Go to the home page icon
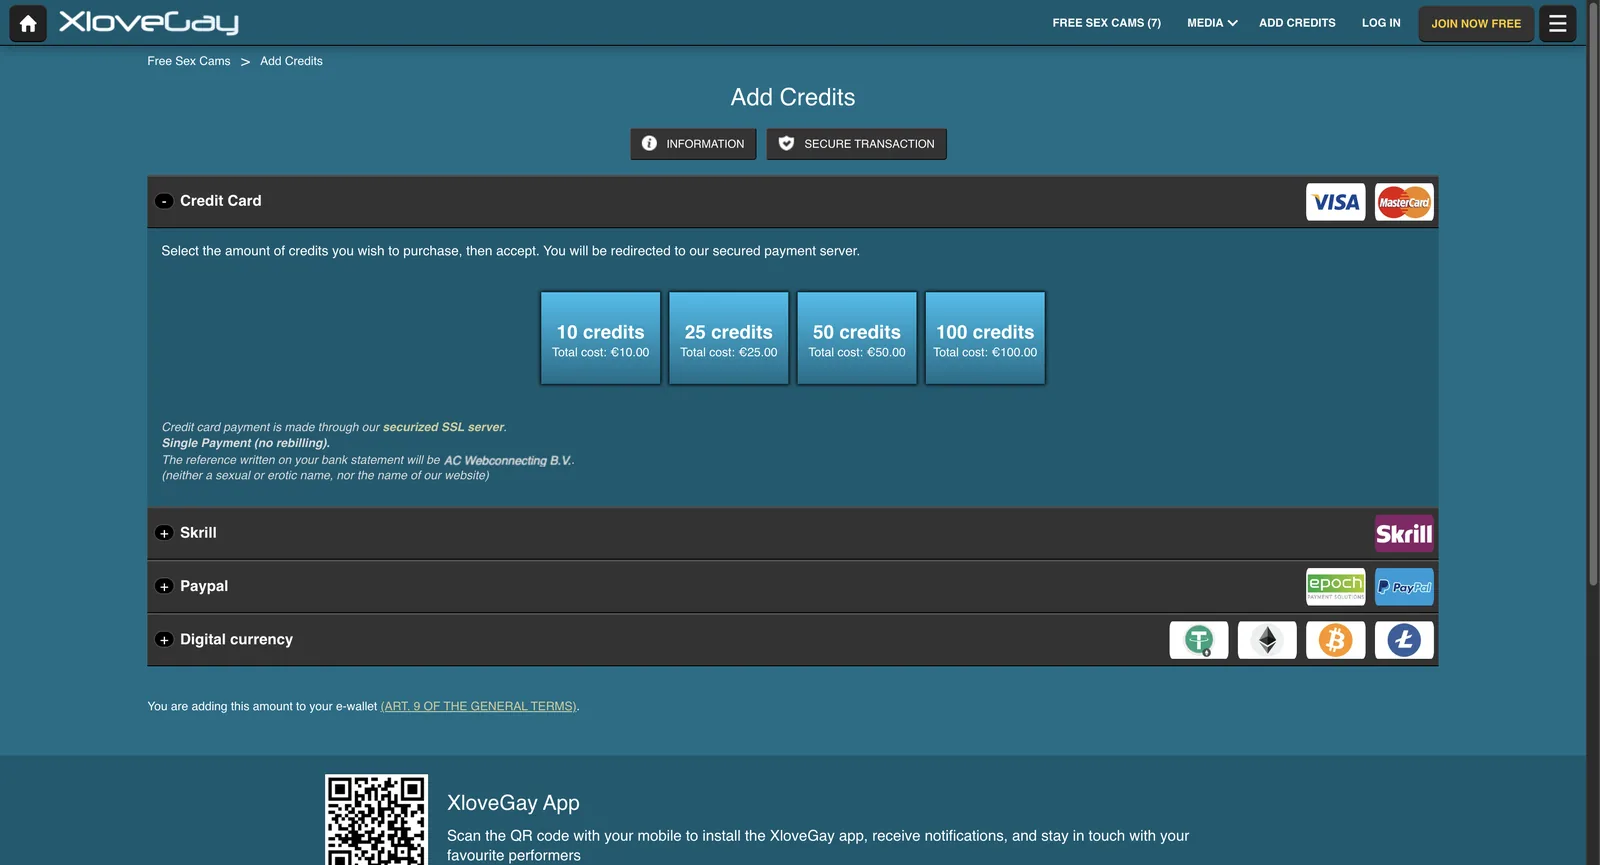 (28, 23)
